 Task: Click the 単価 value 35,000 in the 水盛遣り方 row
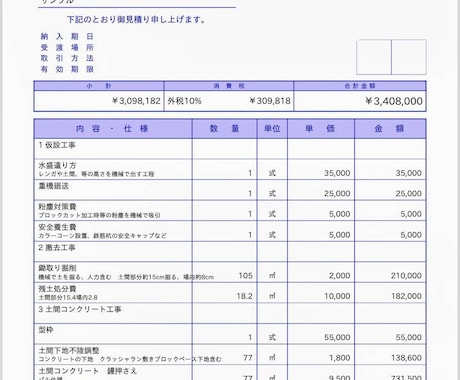337,173
